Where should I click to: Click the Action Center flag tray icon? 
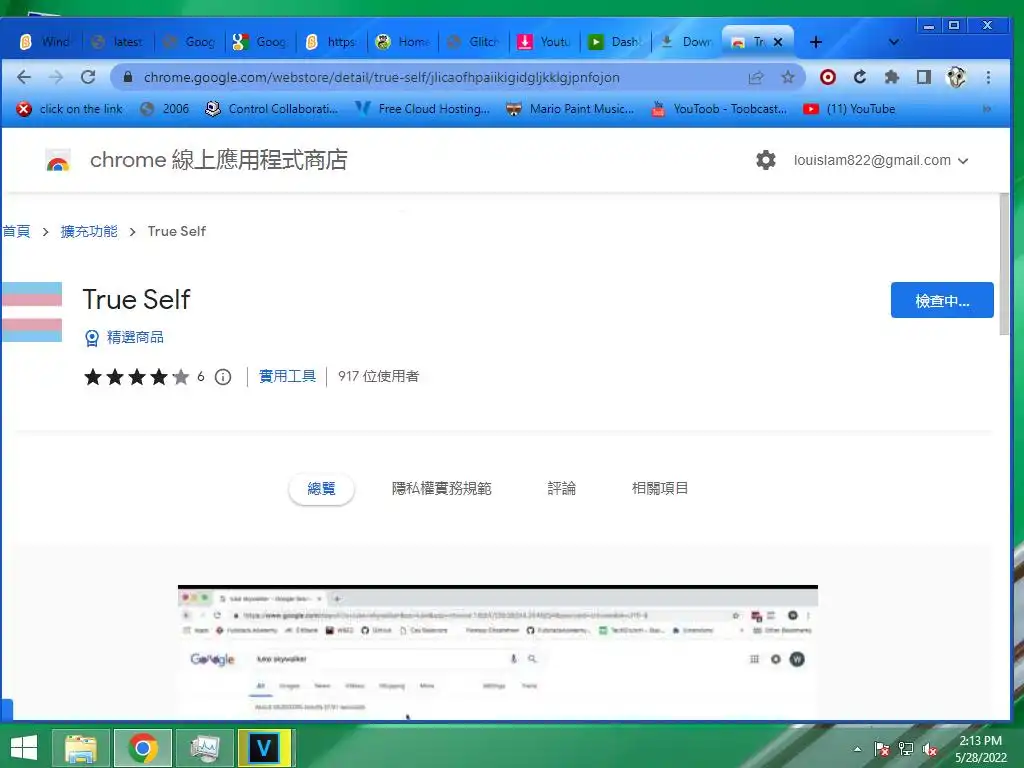click(882, 749)
